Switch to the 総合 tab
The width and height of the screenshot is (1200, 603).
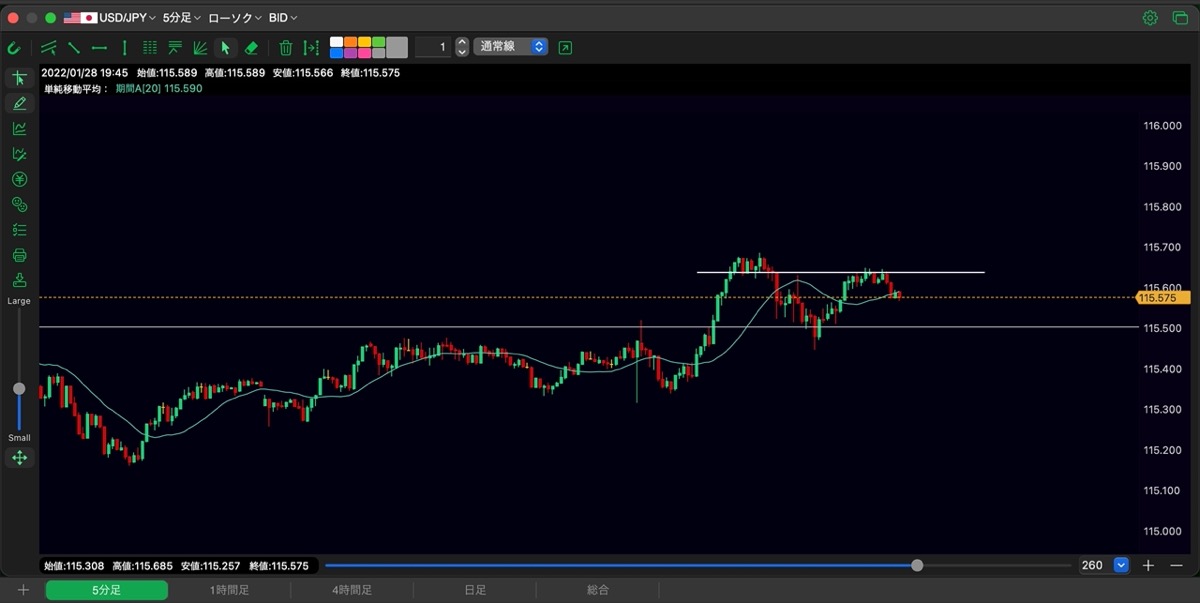598,590
